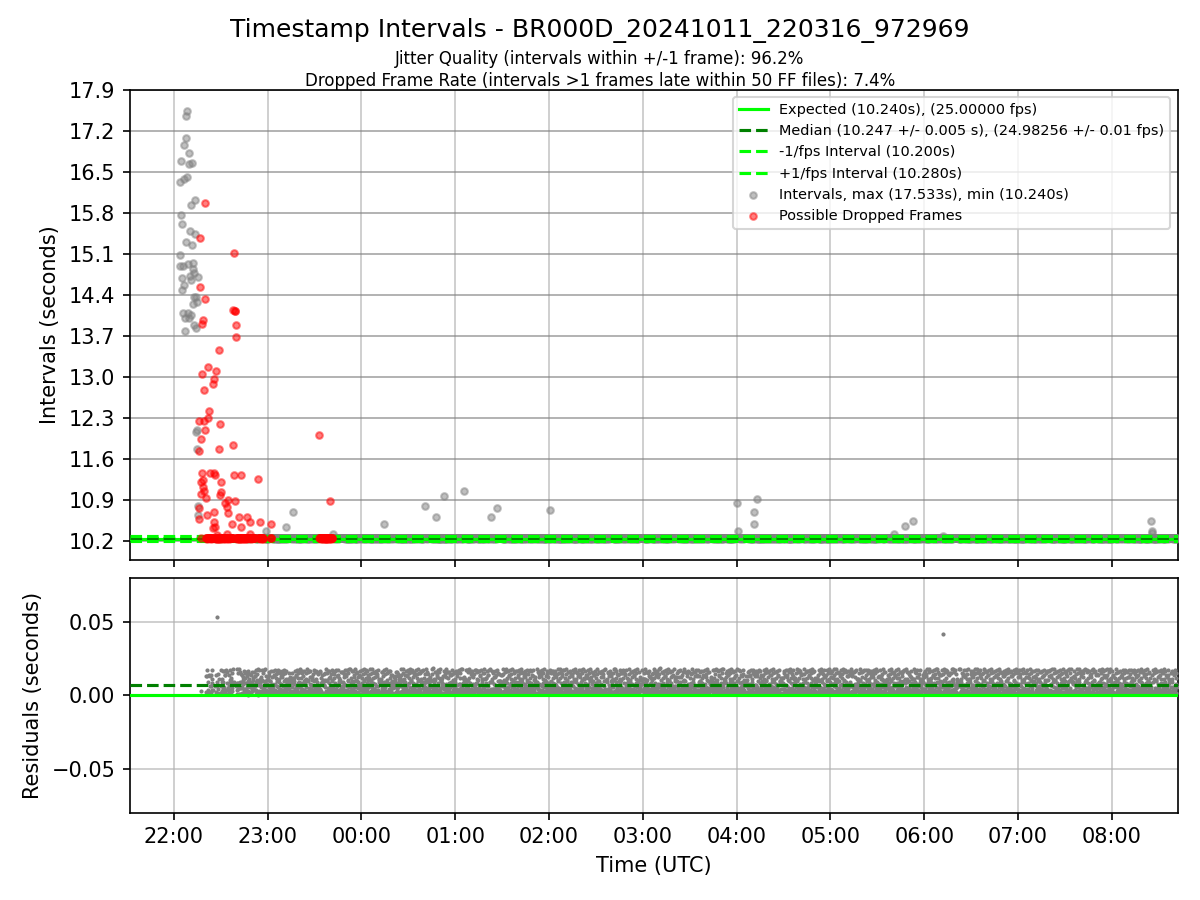Viewport: 1200px width, 900px height.
Task: Click the solid green line sample in the legend
Action: click(x=753, y=109)
